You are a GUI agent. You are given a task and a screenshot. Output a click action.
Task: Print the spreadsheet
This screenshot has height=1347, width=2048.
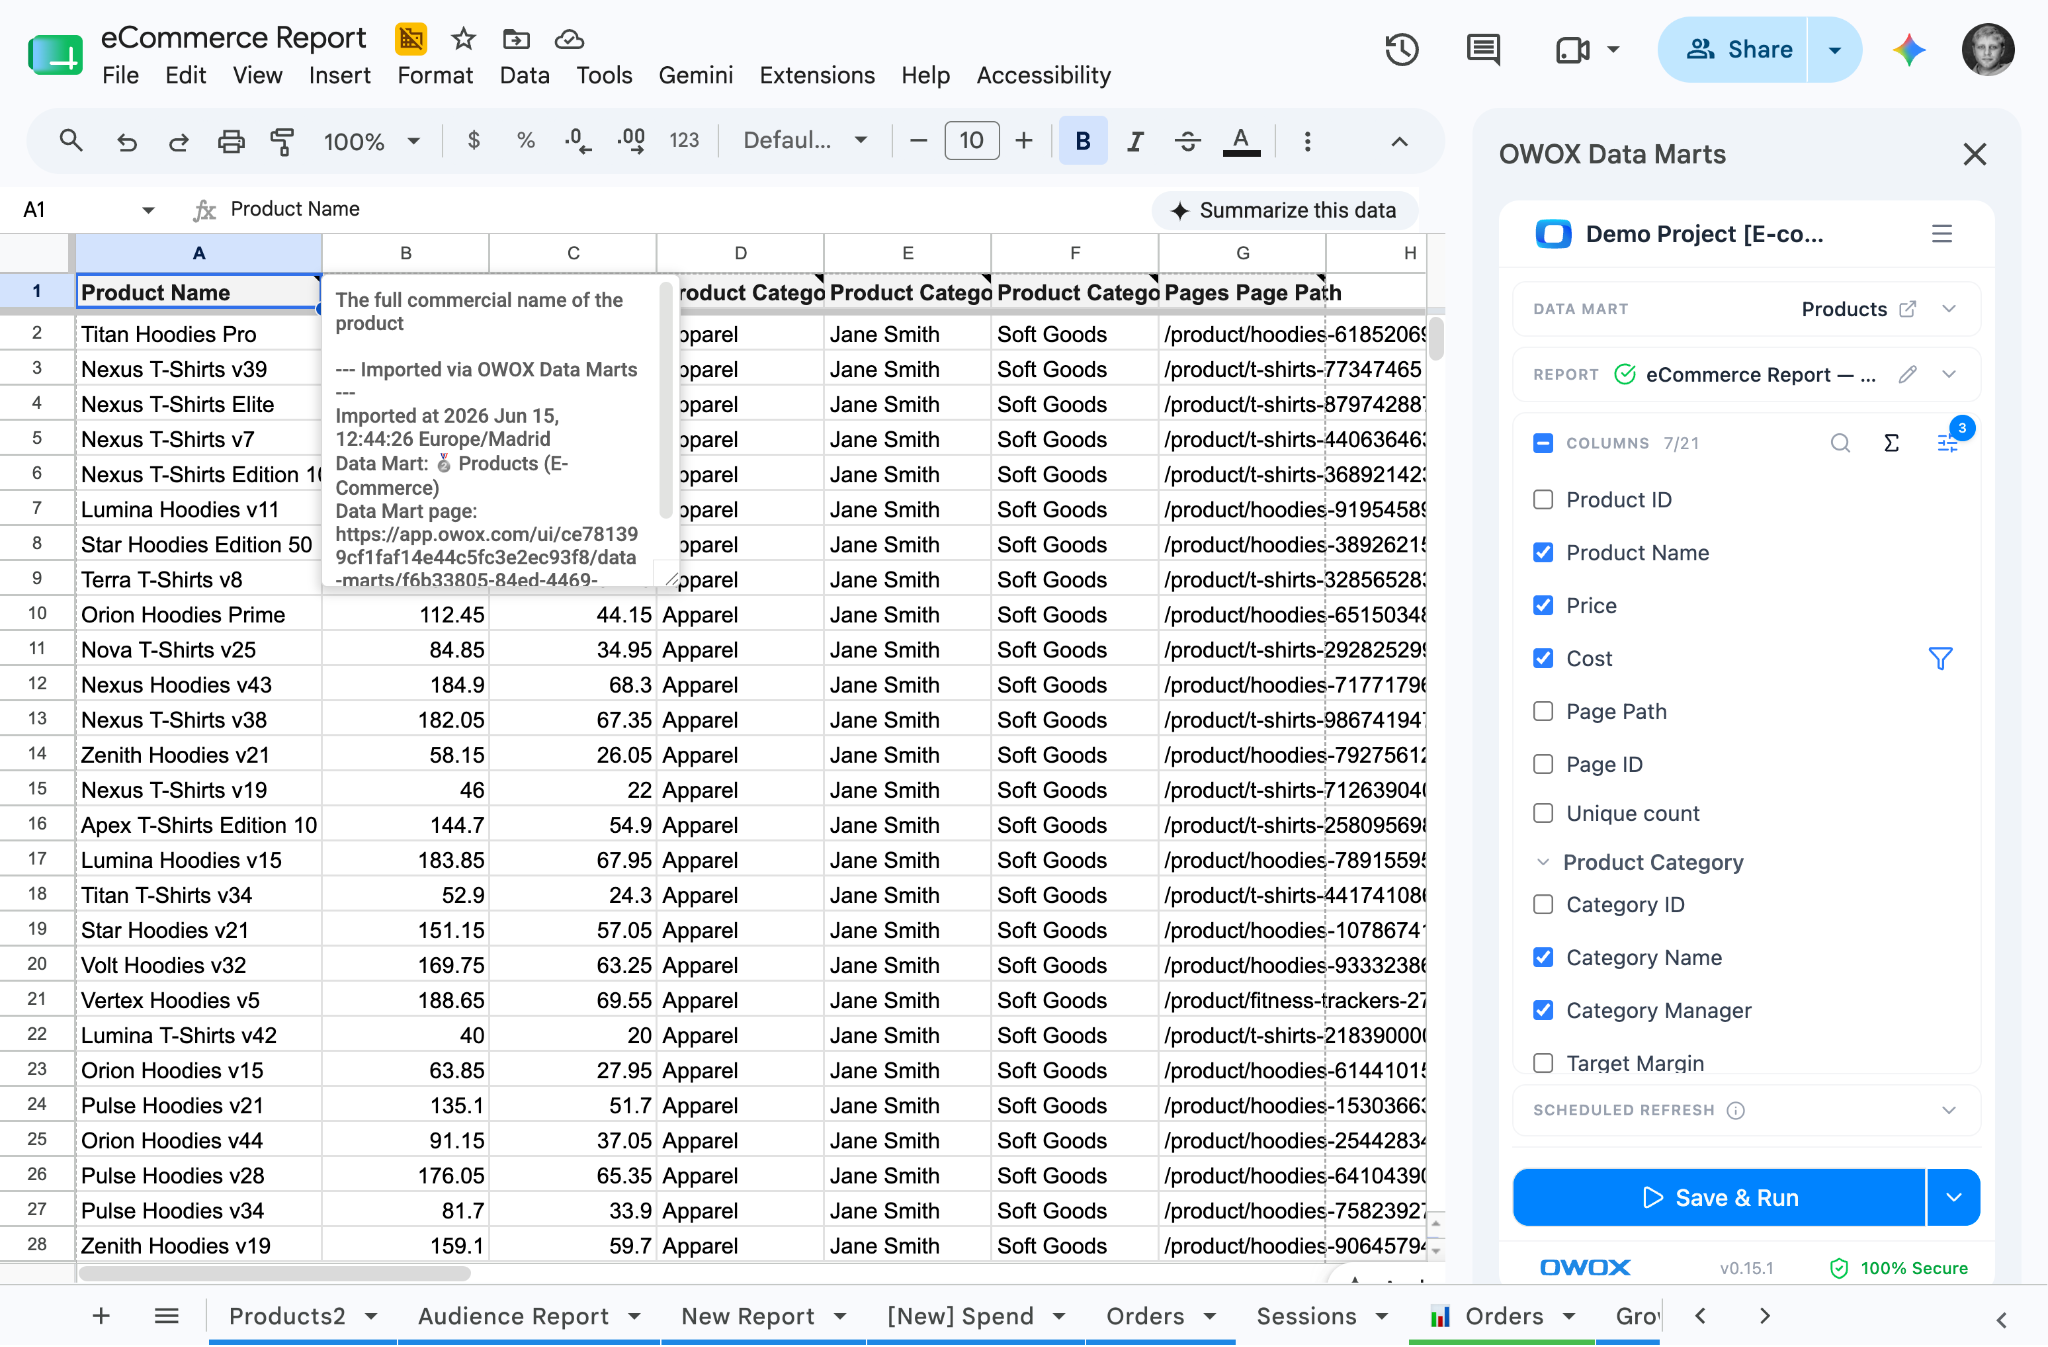tap(231, 141)
